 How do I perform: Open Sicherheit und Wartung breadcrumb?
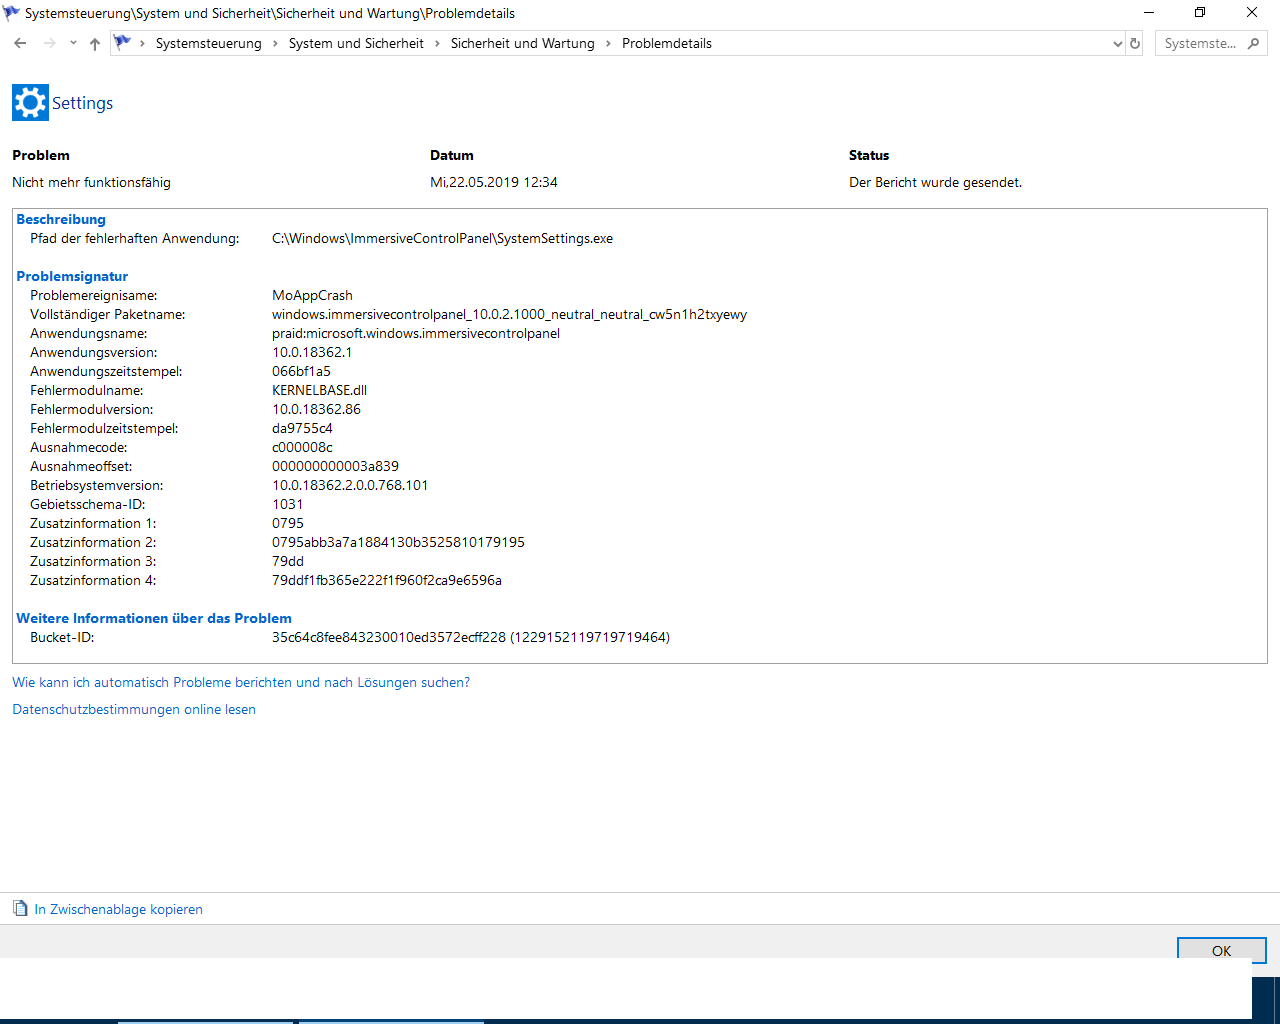(x=522, y=43)
